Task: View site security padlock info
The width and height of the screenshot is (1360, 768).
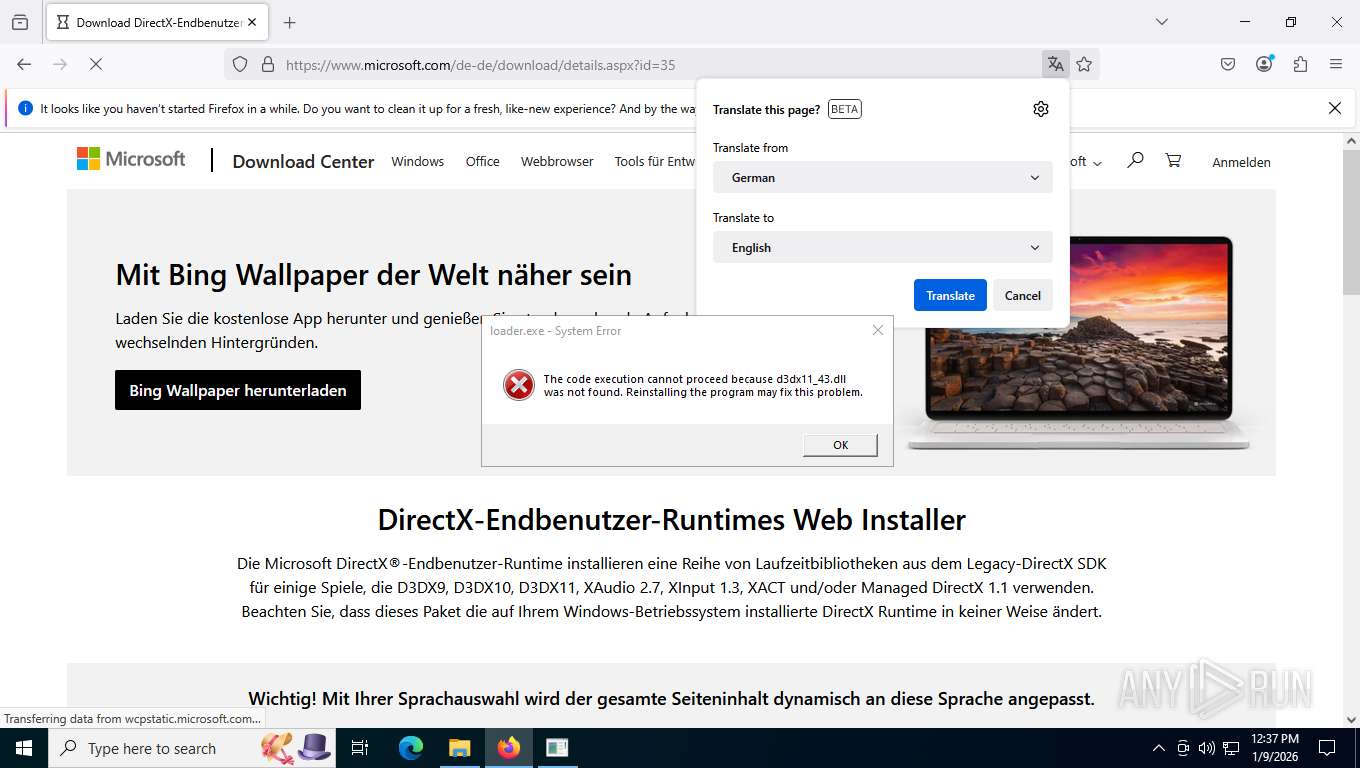Action: [x=267, y=64]
